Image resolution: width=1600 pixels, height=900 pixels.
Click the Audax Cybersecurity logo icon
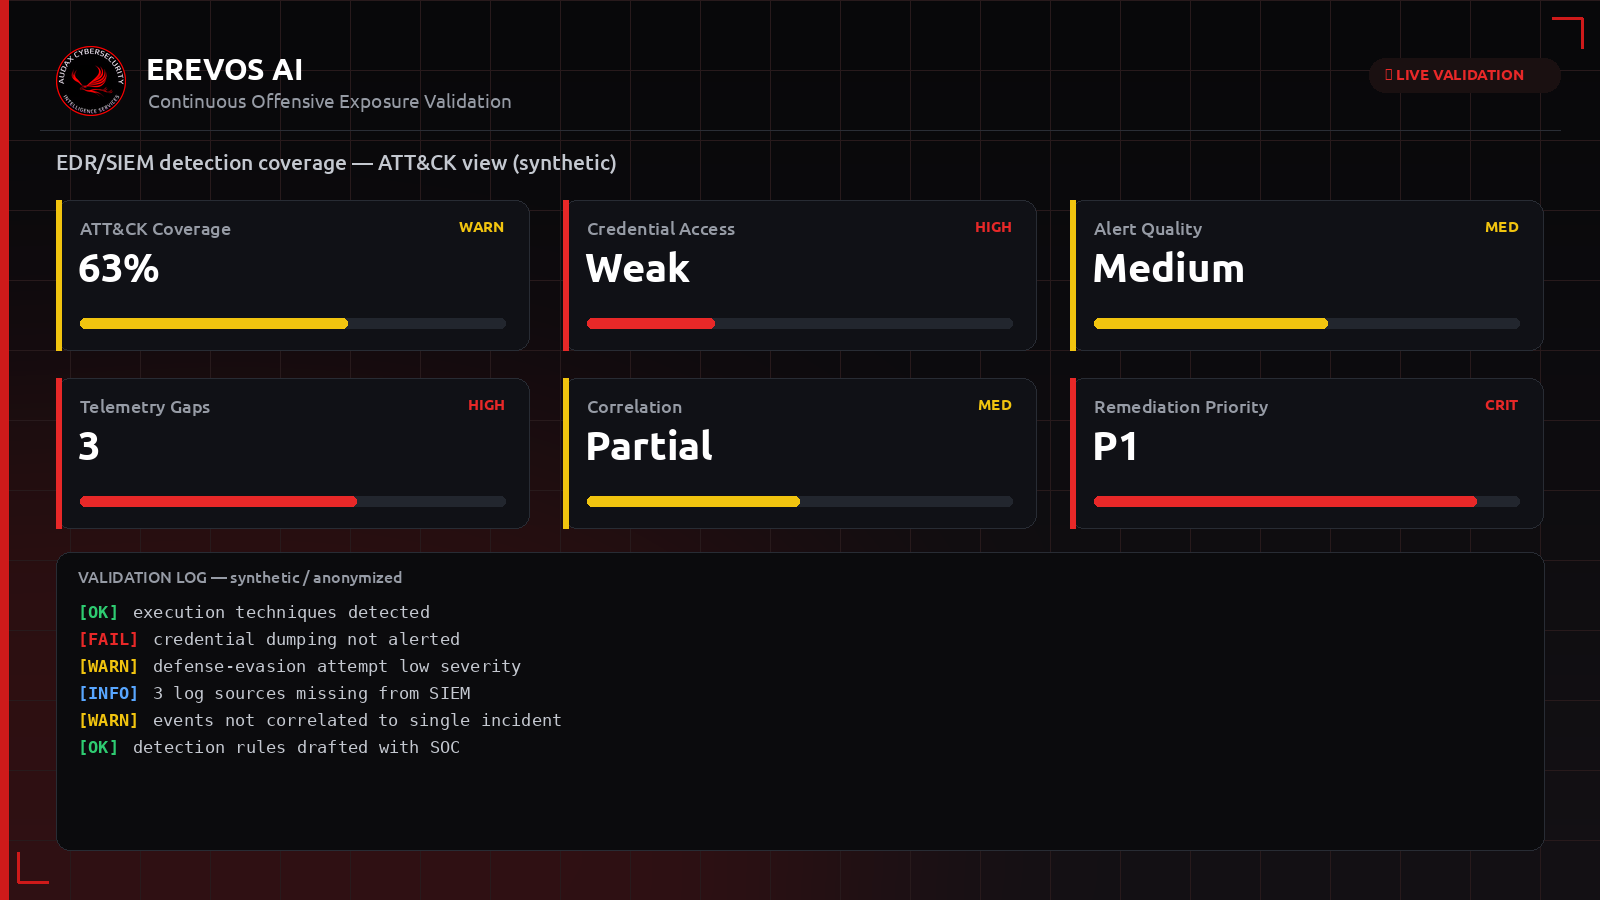(91, 81)
